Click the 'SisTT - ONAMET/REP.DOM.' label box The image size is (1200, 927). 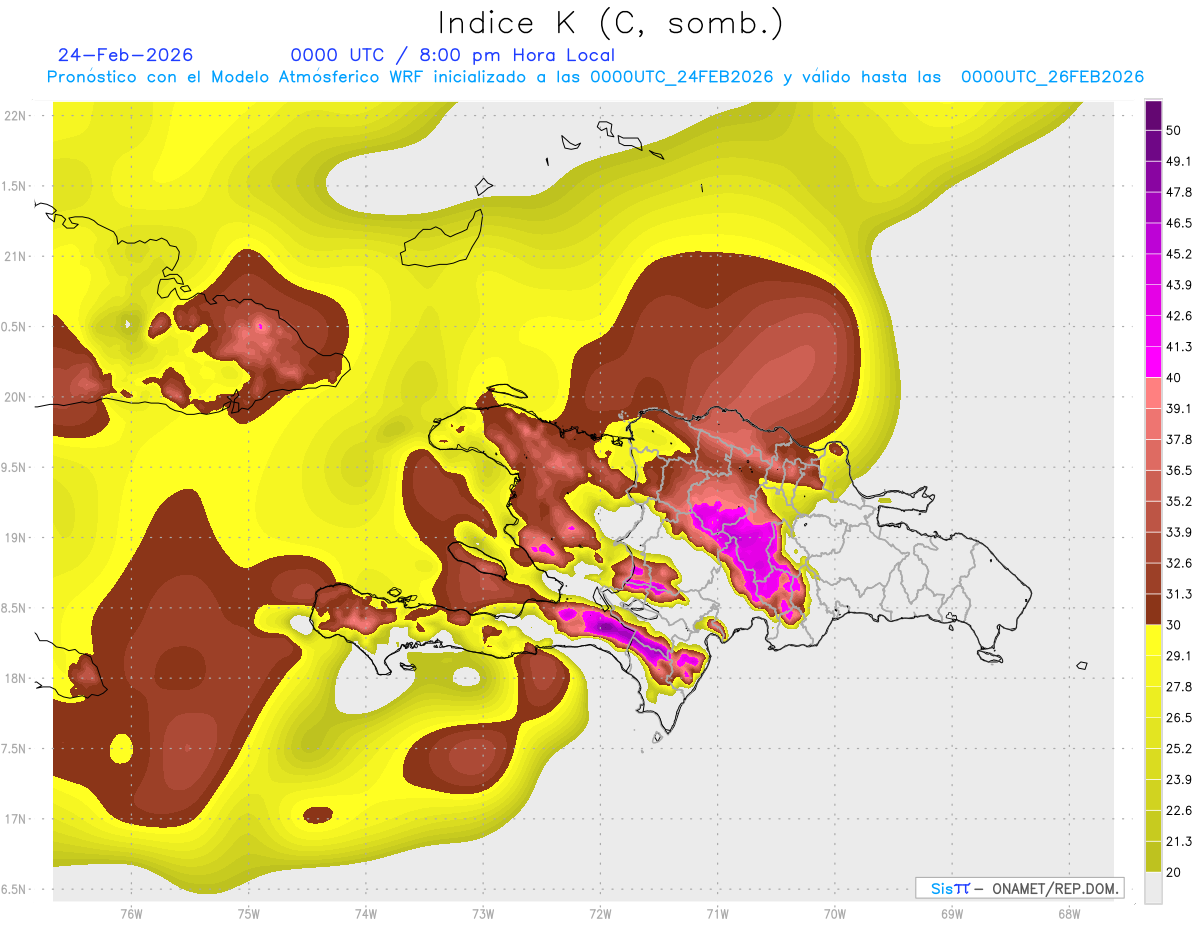click(x=1020, y=888)
